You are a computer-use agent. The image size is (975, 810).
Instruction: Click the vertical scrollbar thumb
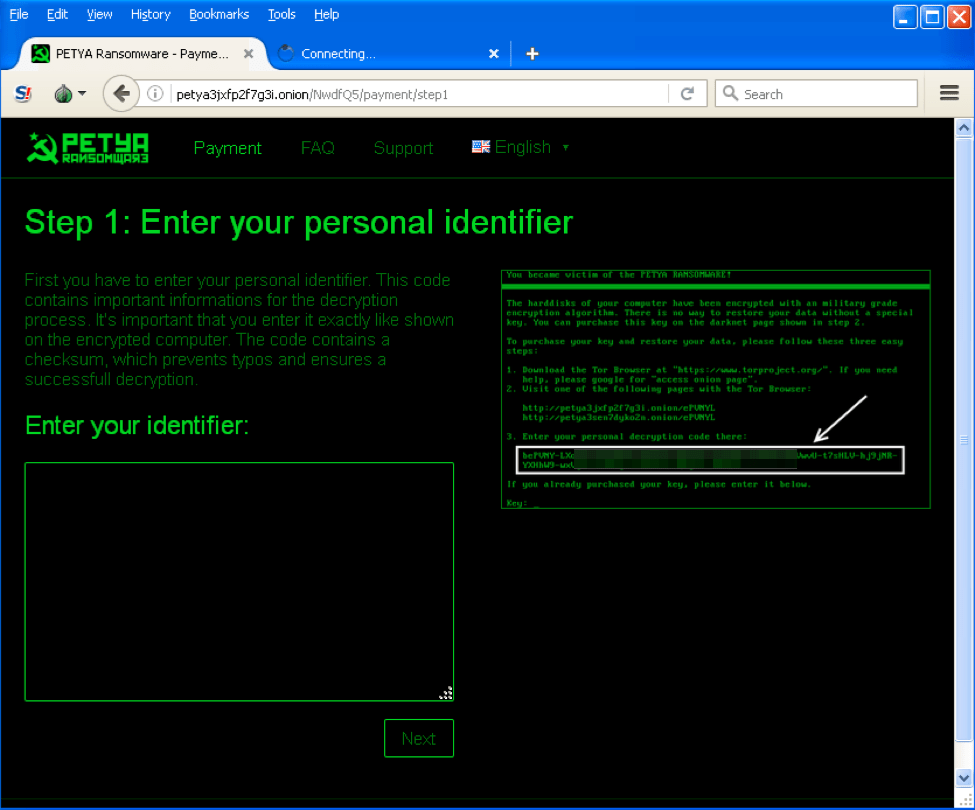pyautogui.click(x=963, y=440)
